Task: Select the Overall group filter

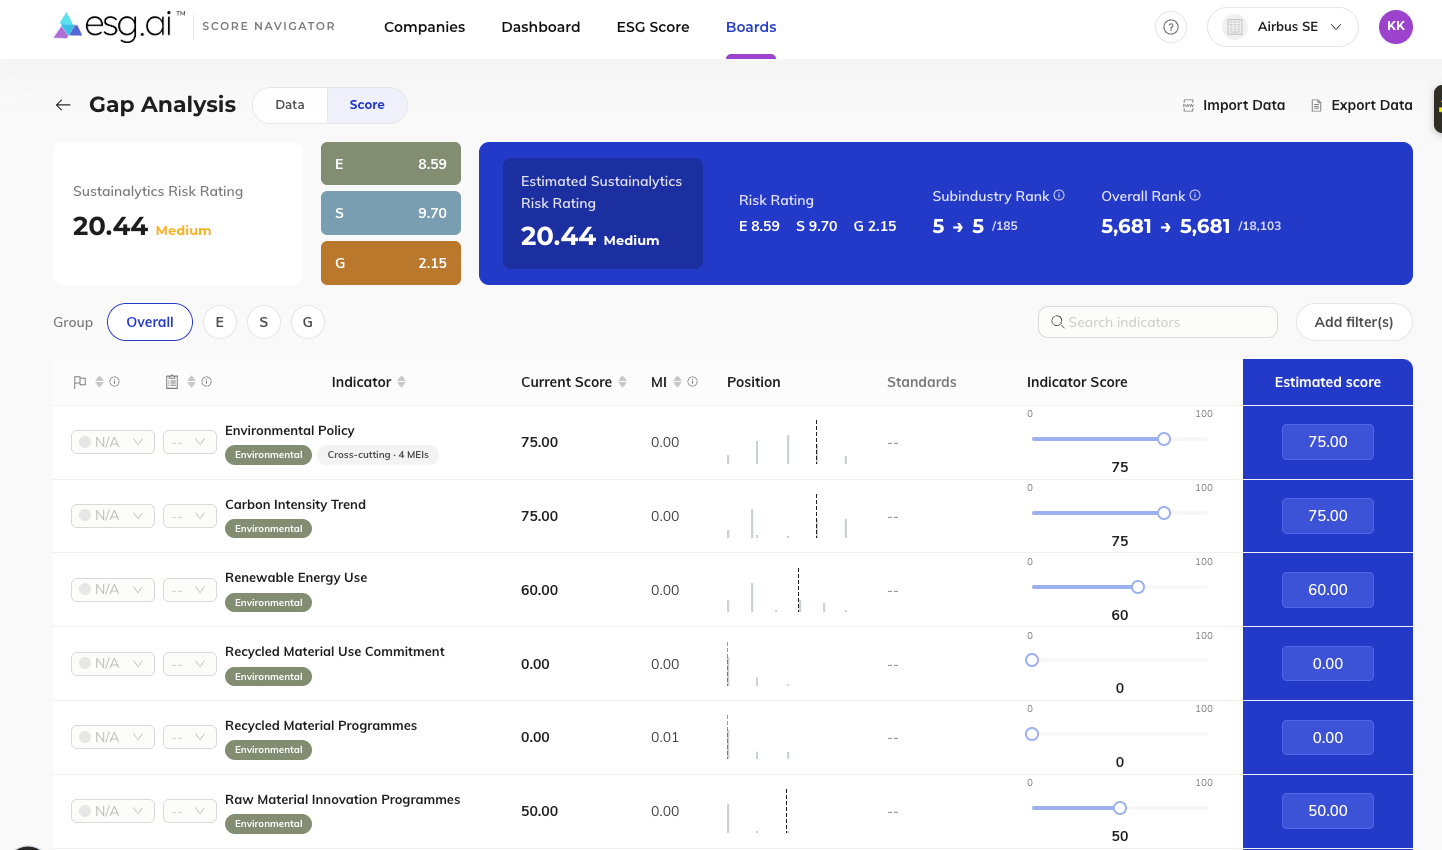Action: [x=150, y=322]
